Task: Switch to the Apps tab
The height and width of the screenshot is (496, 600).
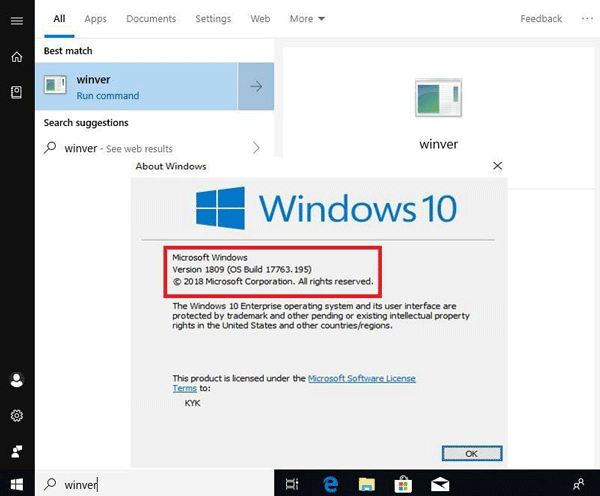Action: point(96,19)
